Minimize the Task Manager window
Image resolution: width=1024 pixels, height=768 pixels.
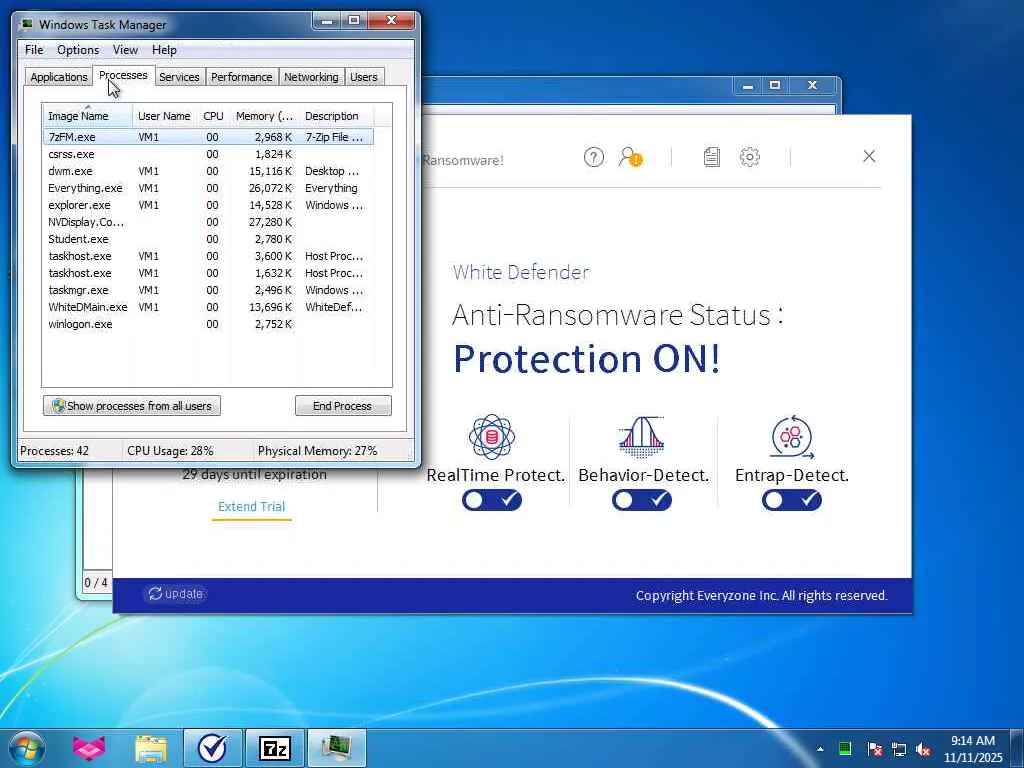tap(327, 21)
